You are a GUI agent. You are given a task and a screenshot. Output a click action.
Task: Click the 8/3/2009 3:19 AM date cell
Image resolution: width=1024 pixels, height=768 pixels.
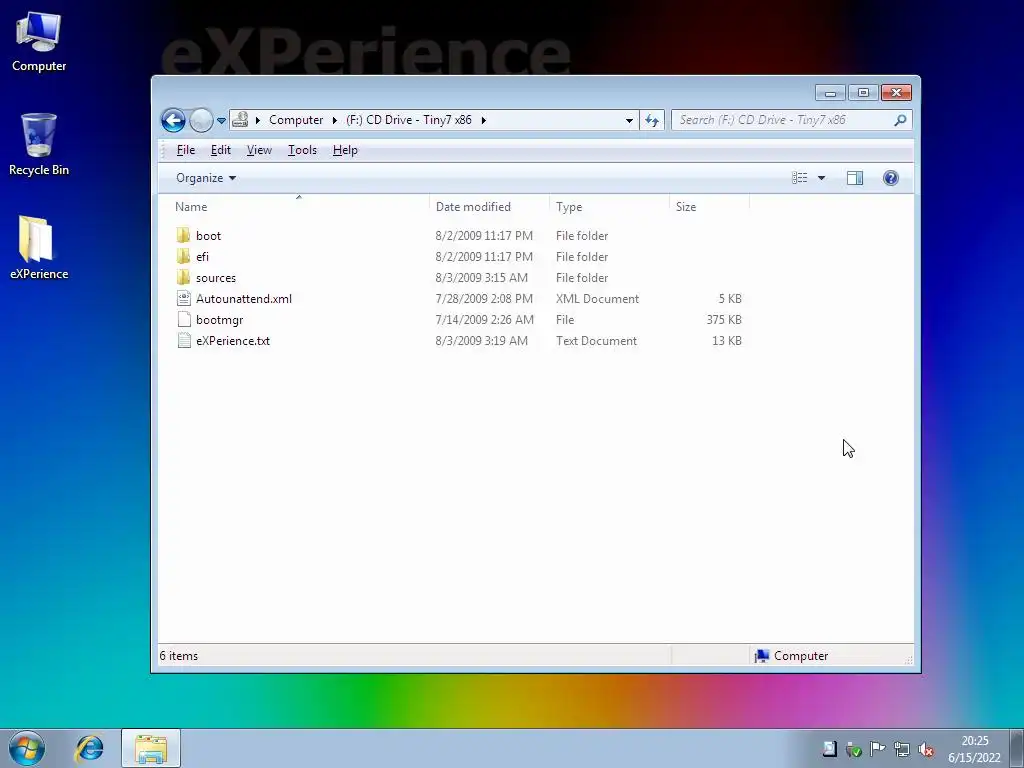pos(481,340)
